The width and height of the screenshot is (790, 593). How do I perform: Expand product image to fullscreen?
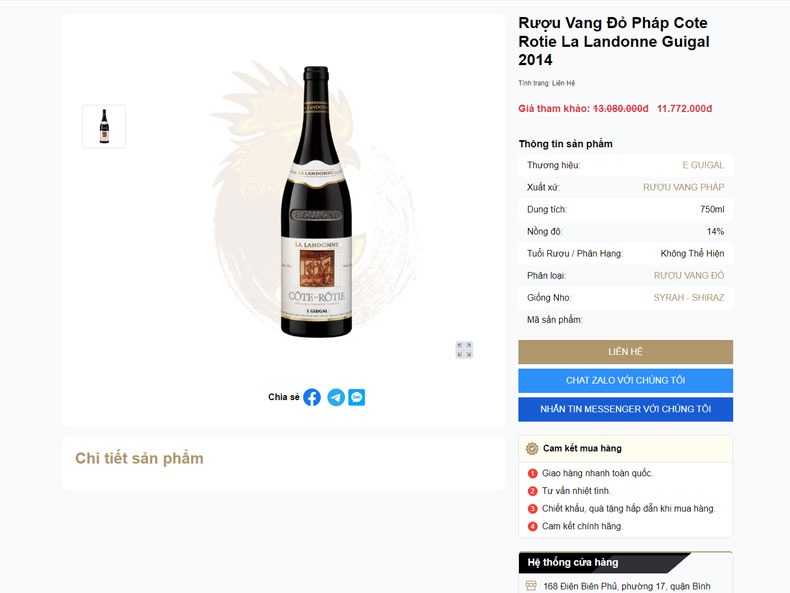(x=464, y=350)
